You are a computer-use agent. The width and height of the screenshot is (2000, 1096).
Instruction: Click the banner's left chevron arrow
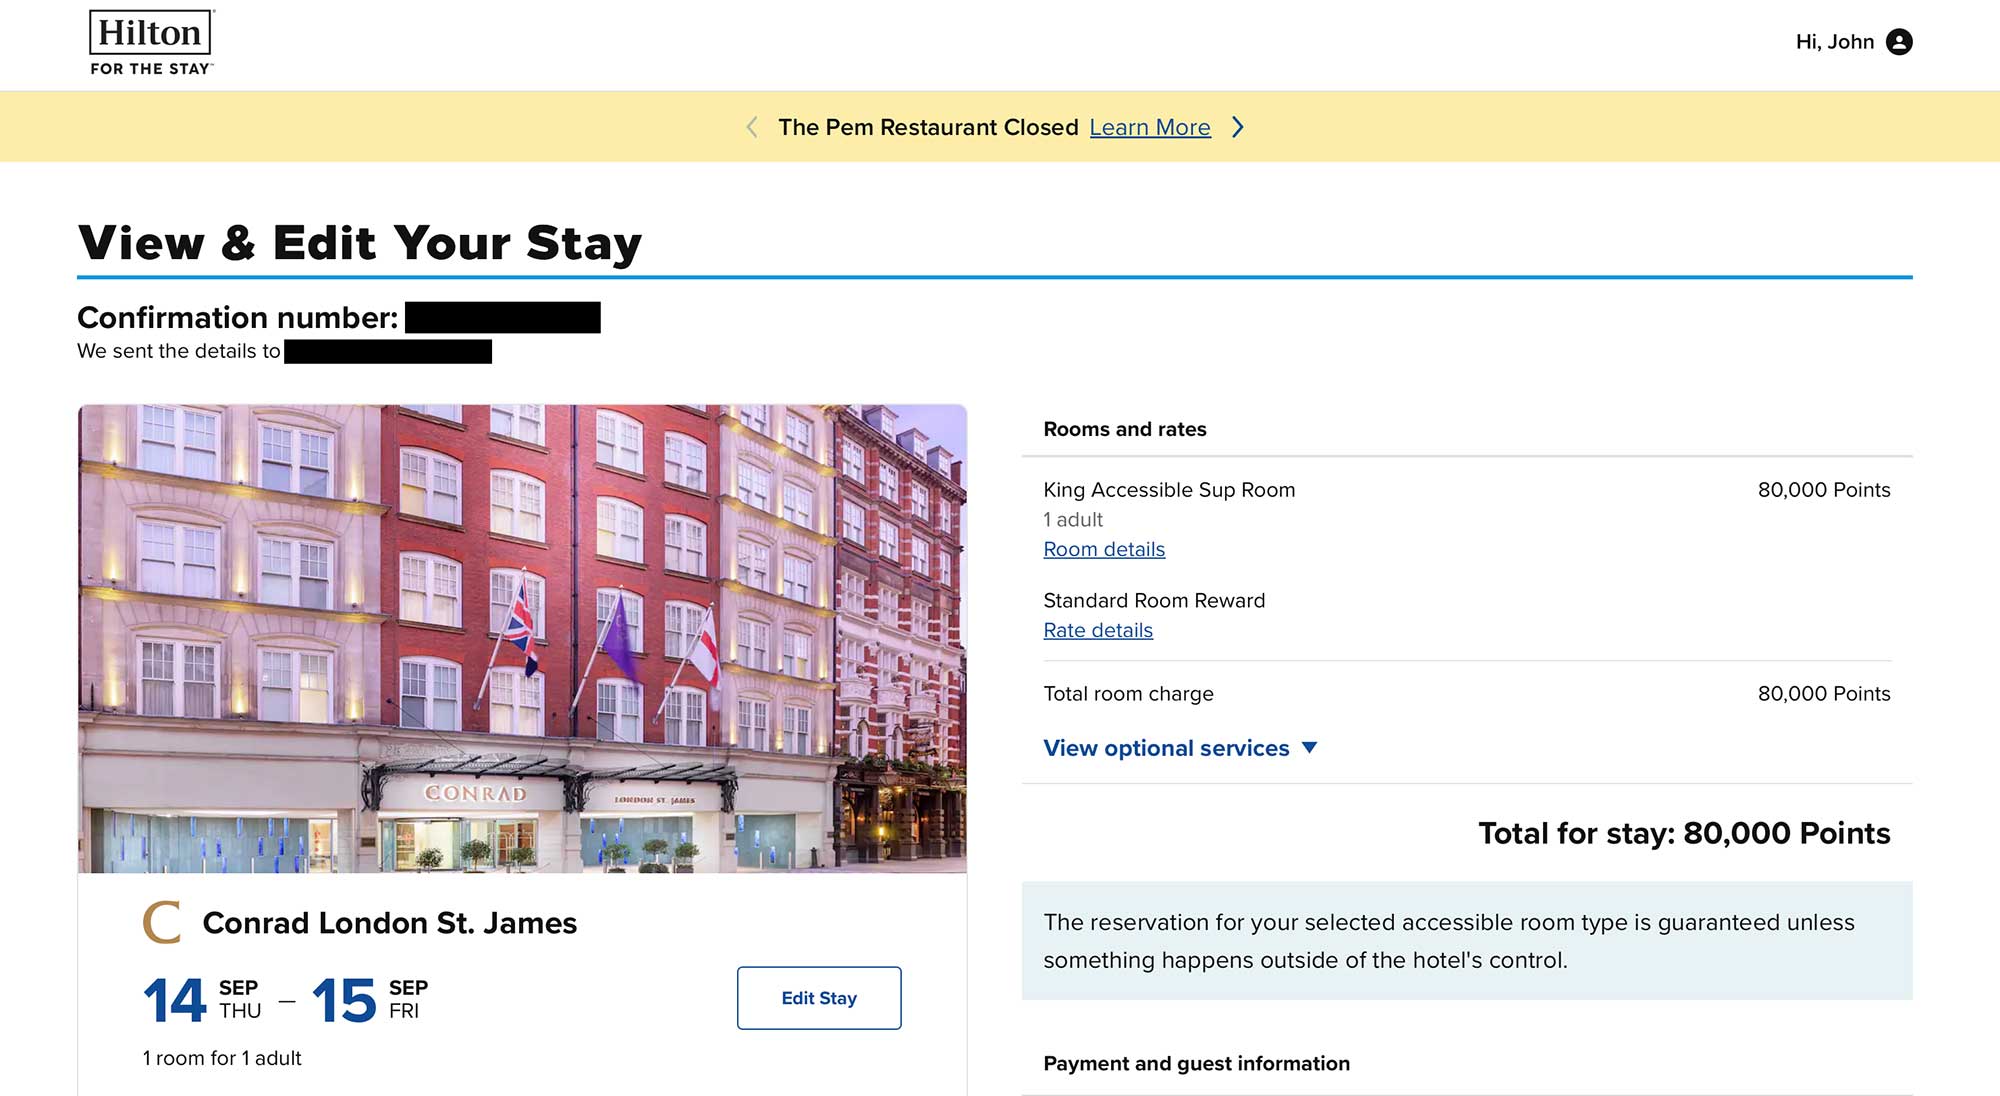pos(752,127)
